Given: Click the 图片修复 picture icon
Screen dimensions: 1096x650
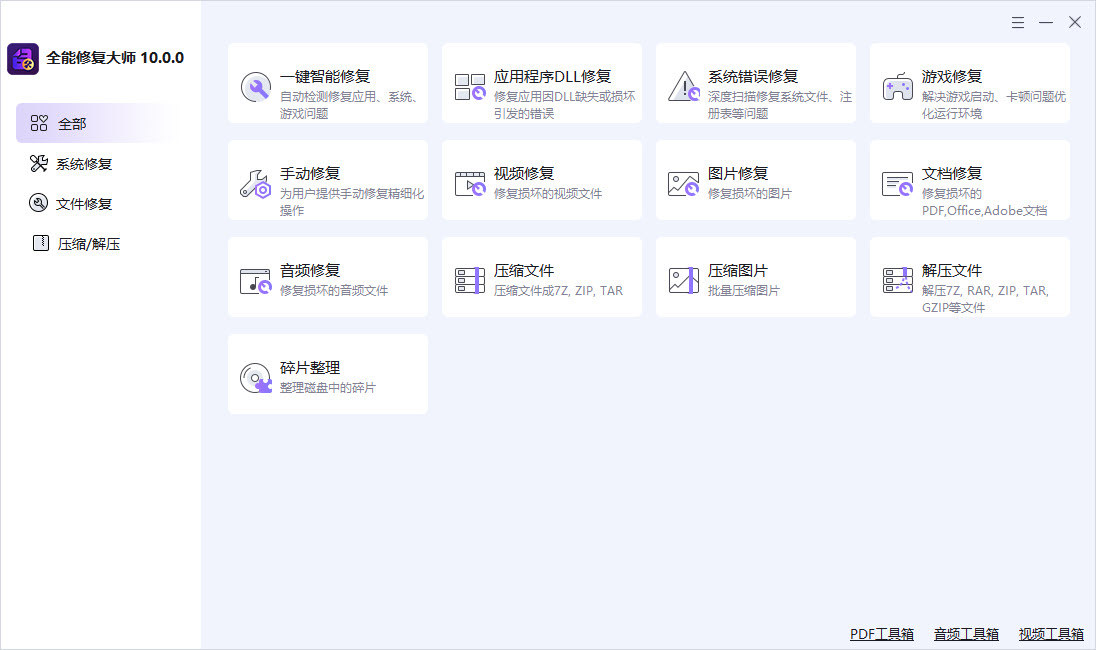Looking at the screenshot, I should (x=684, y=185).
